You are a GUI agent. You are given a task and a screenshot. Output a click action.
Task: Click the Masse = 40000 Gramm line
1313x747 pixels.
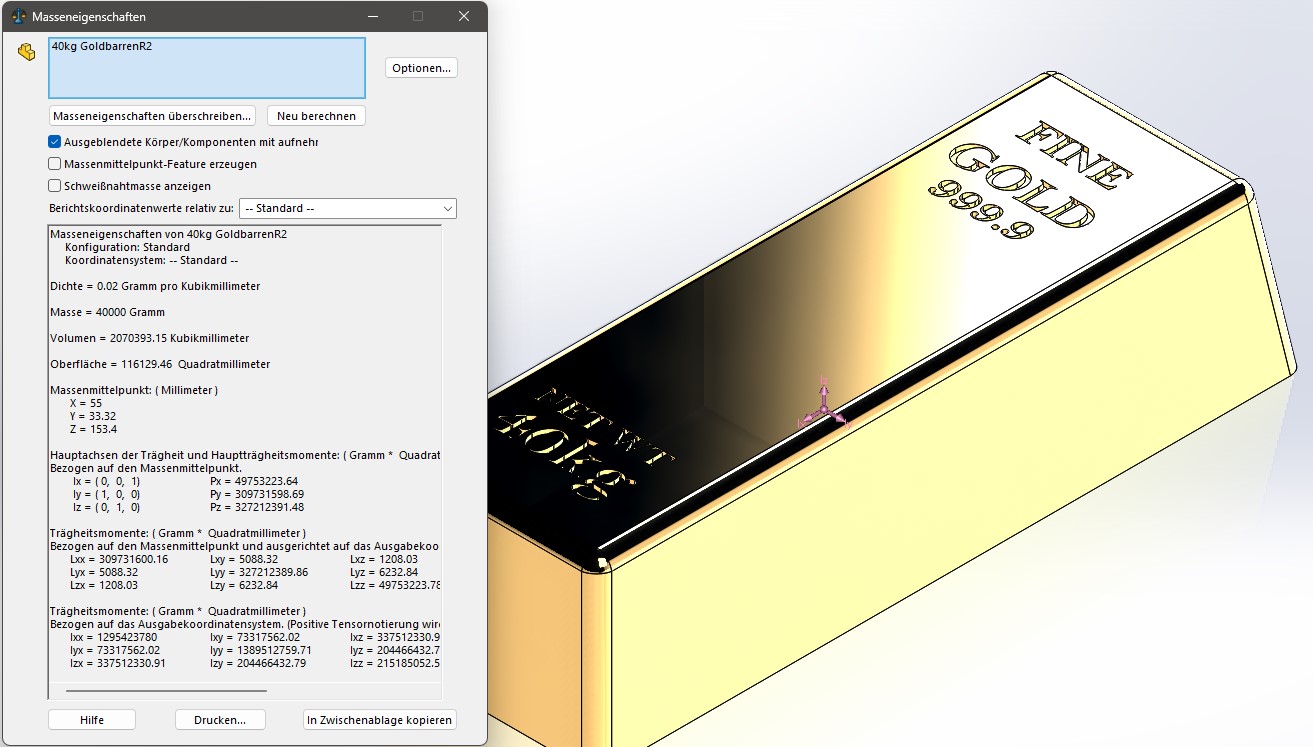(107, 312)
